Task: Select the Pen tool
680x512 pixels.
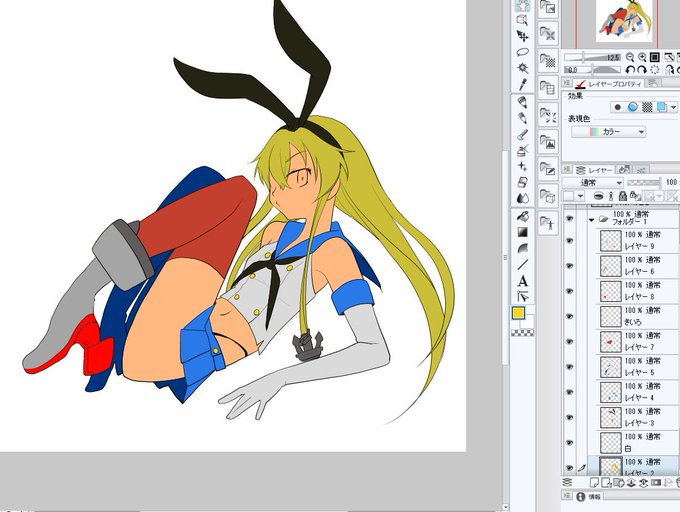Action: click(x=523, y=102)
